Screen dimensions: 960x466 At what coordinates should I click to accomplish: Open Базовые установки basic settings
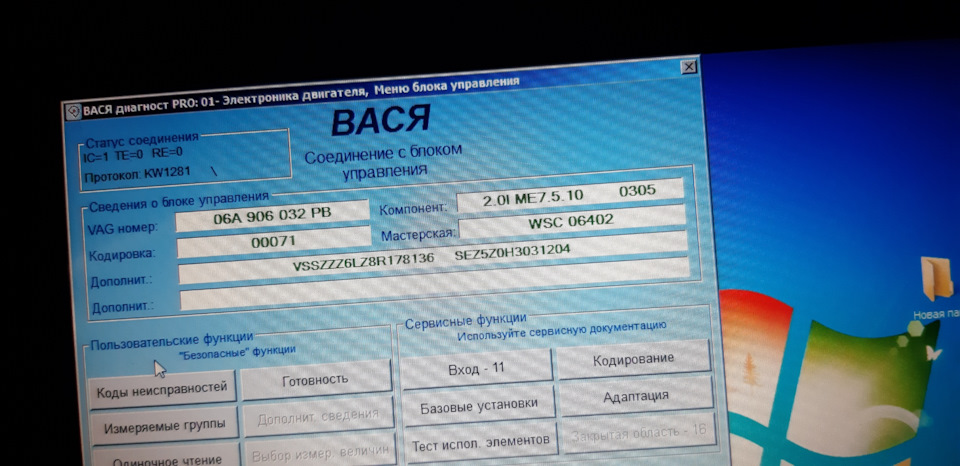pos(479,405)
